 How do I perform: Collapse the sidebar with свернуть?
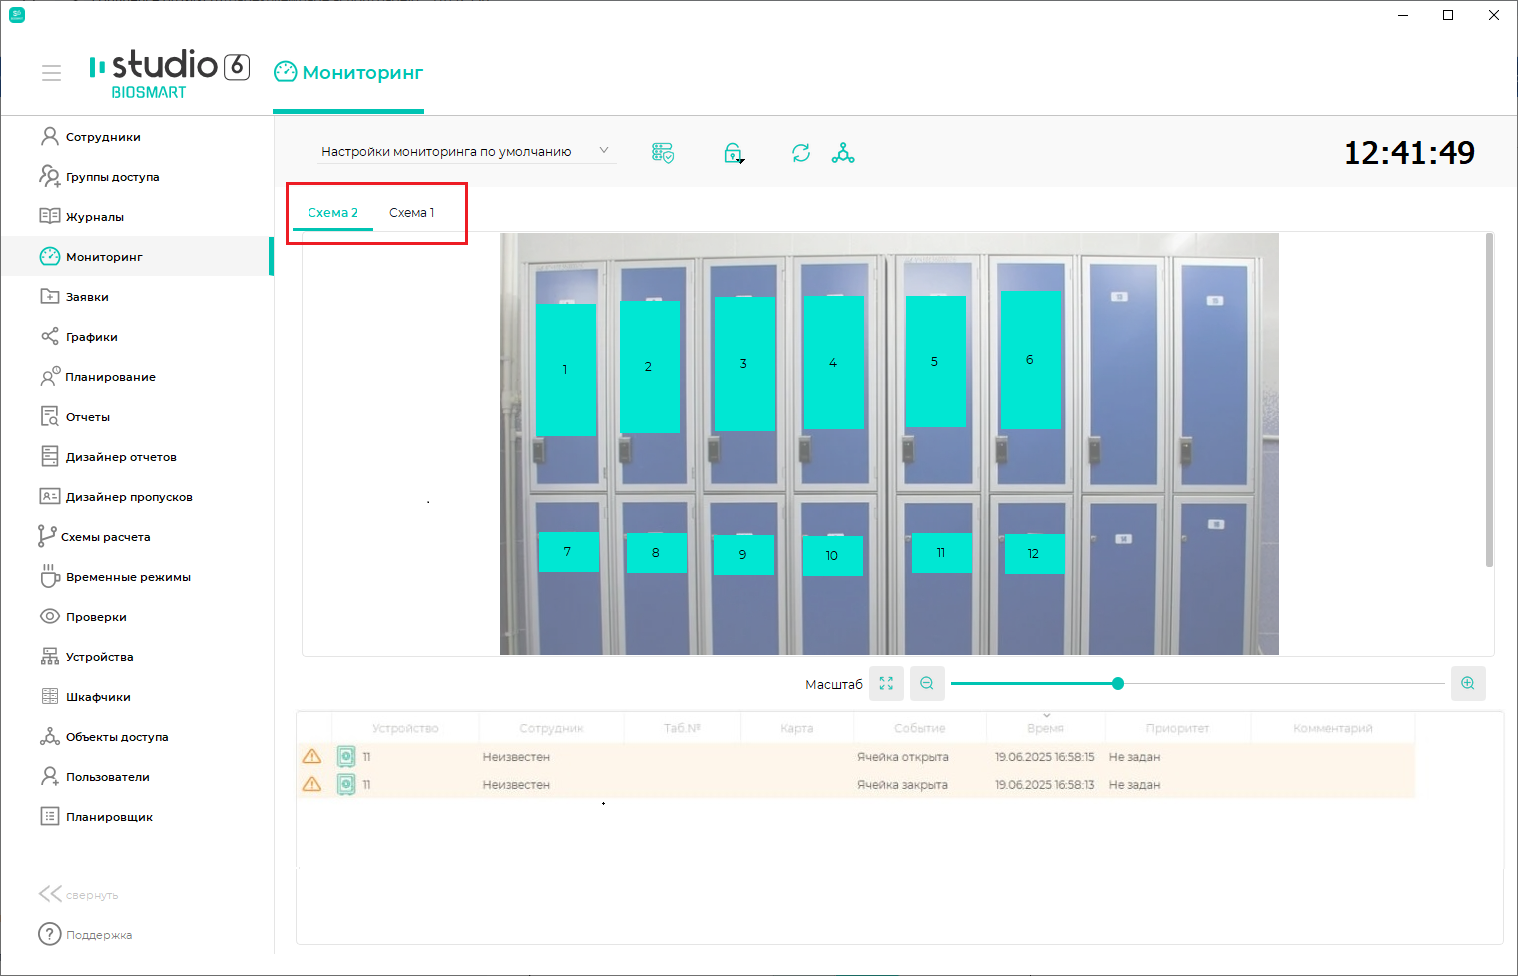tap(78, 894)
